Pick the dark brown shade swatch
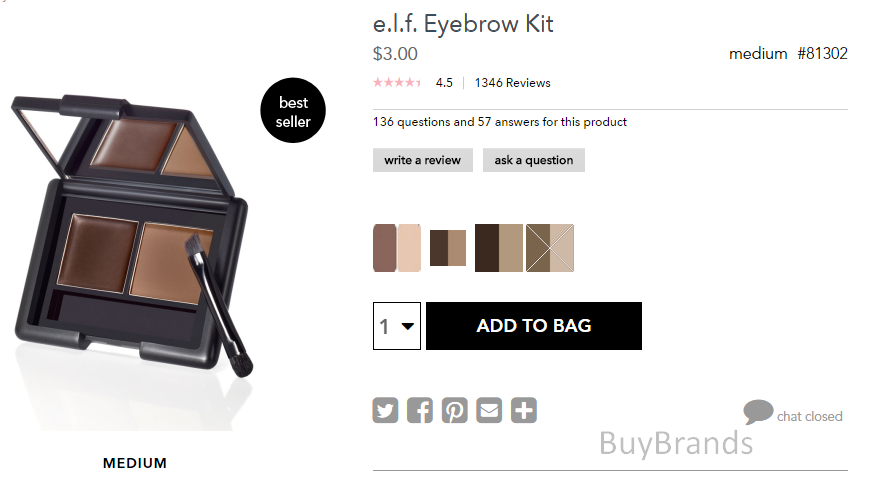The height and width of the screenshot is (481, 881). (x=499, y=248)
